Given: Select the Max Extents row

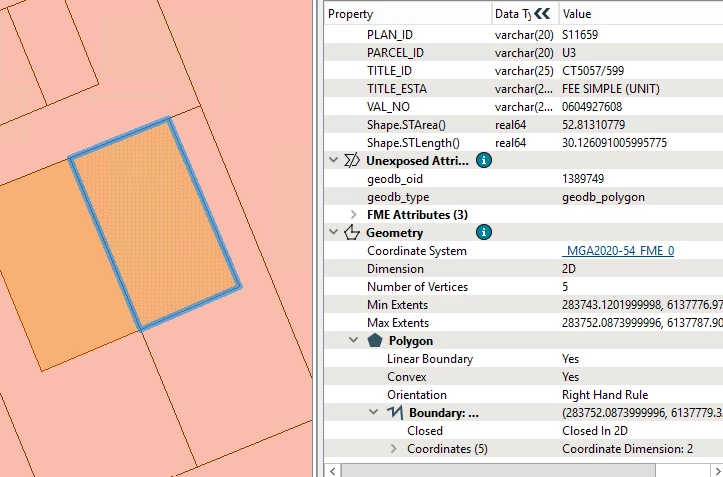Looking at the screenshot, I should [523, 322].
